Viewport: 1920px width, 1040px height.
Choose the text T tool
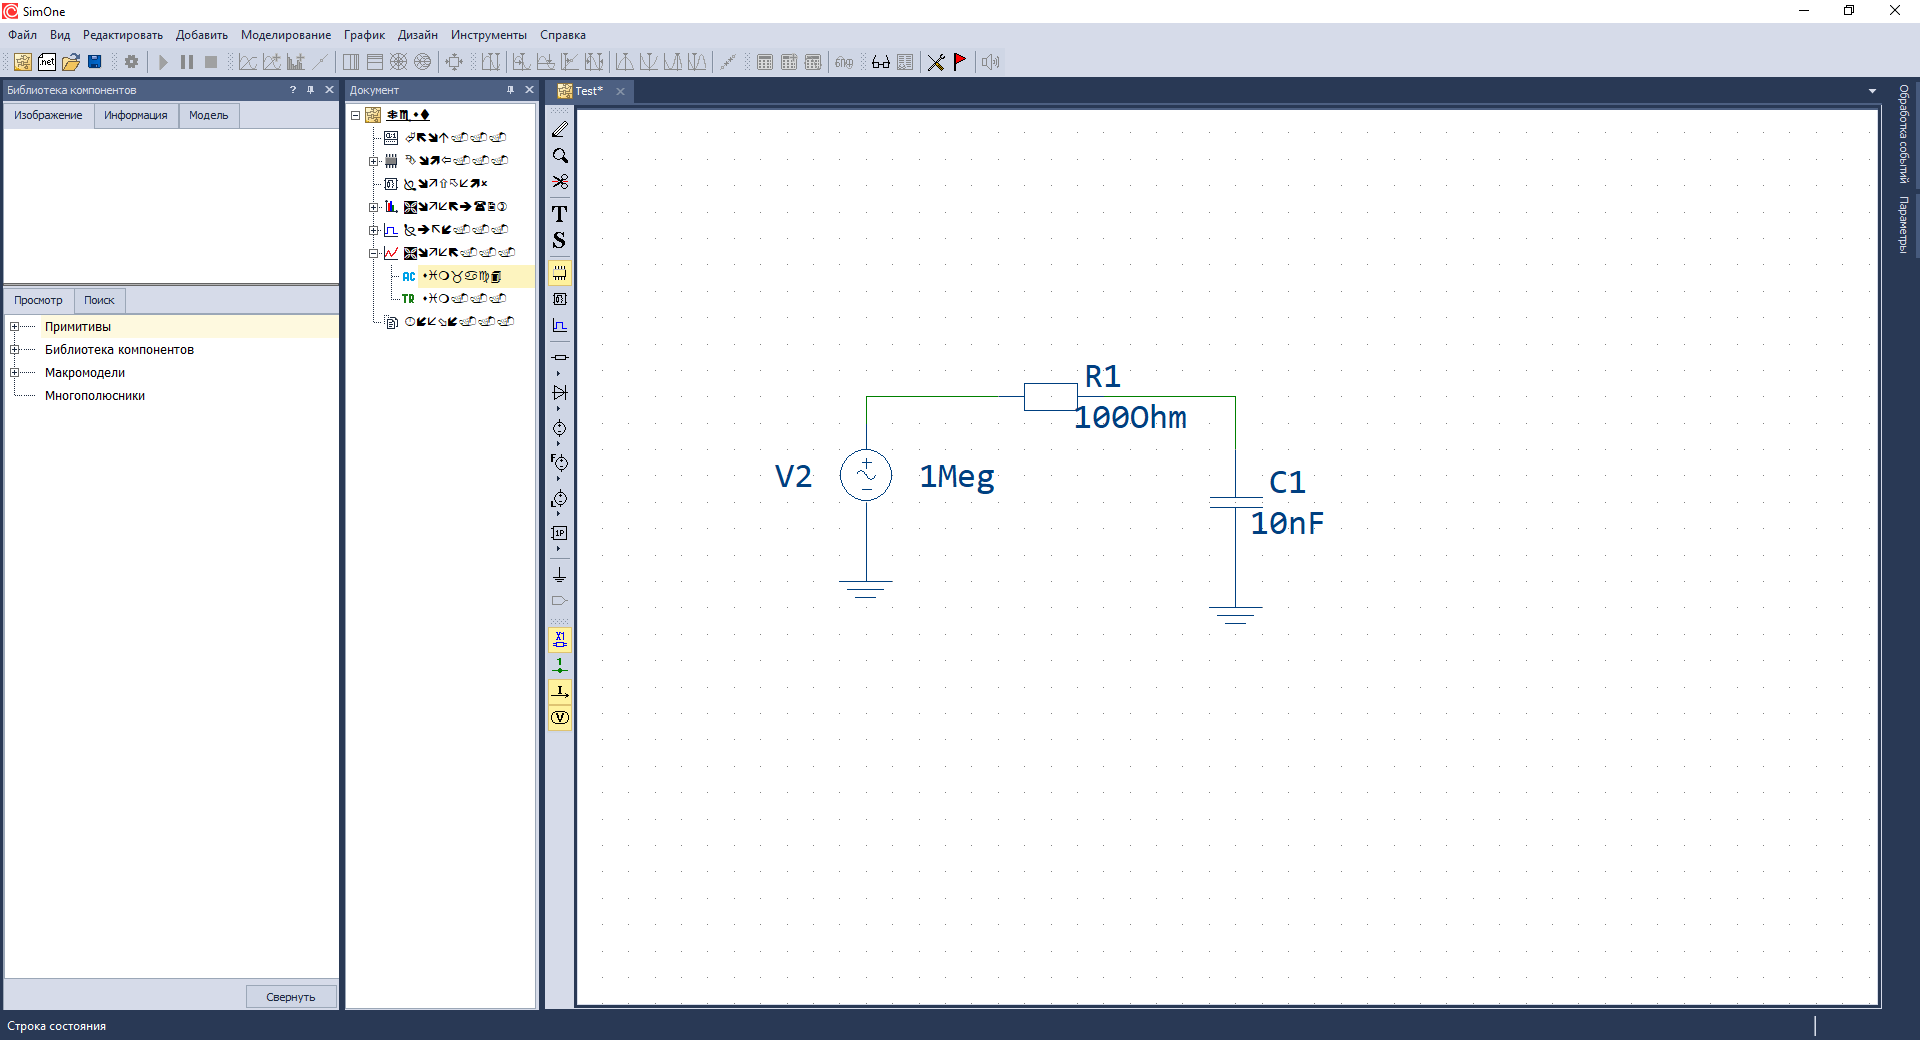tap(560, 214)
